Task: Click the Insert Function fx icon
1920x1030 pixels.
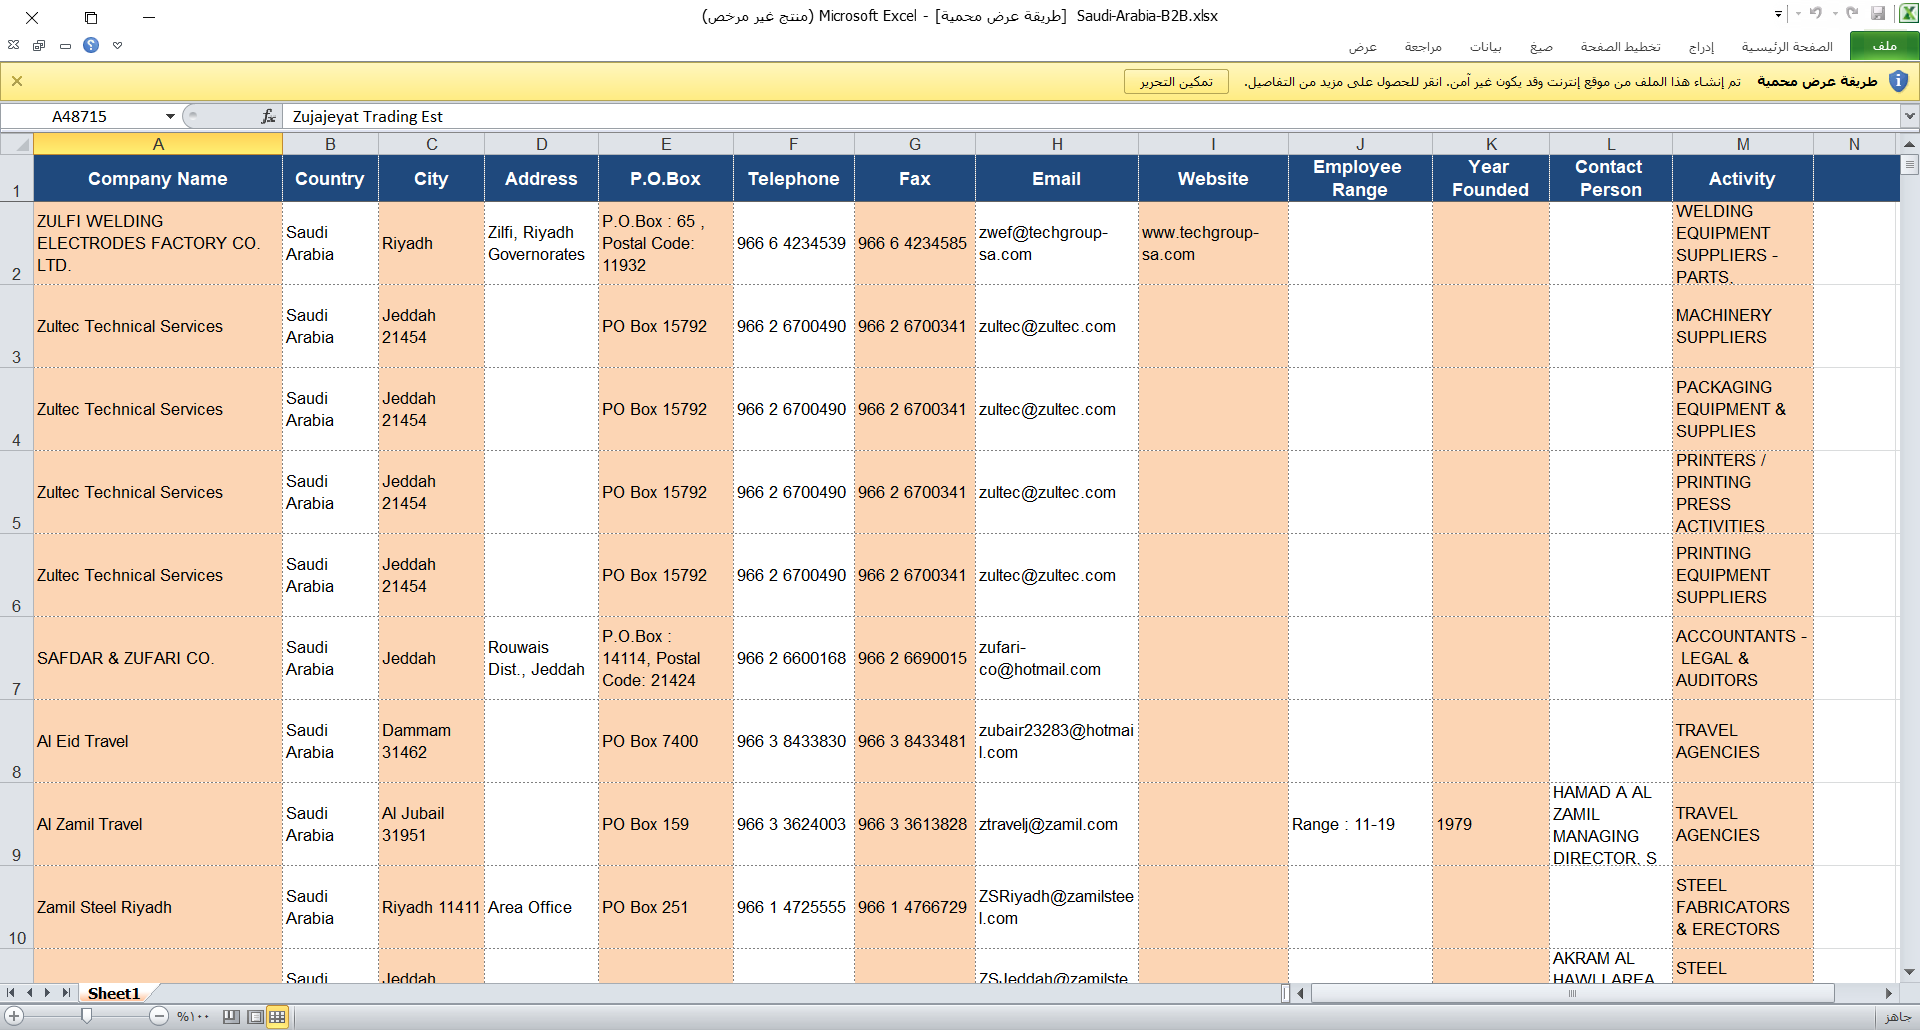Action: click(268, 117)
